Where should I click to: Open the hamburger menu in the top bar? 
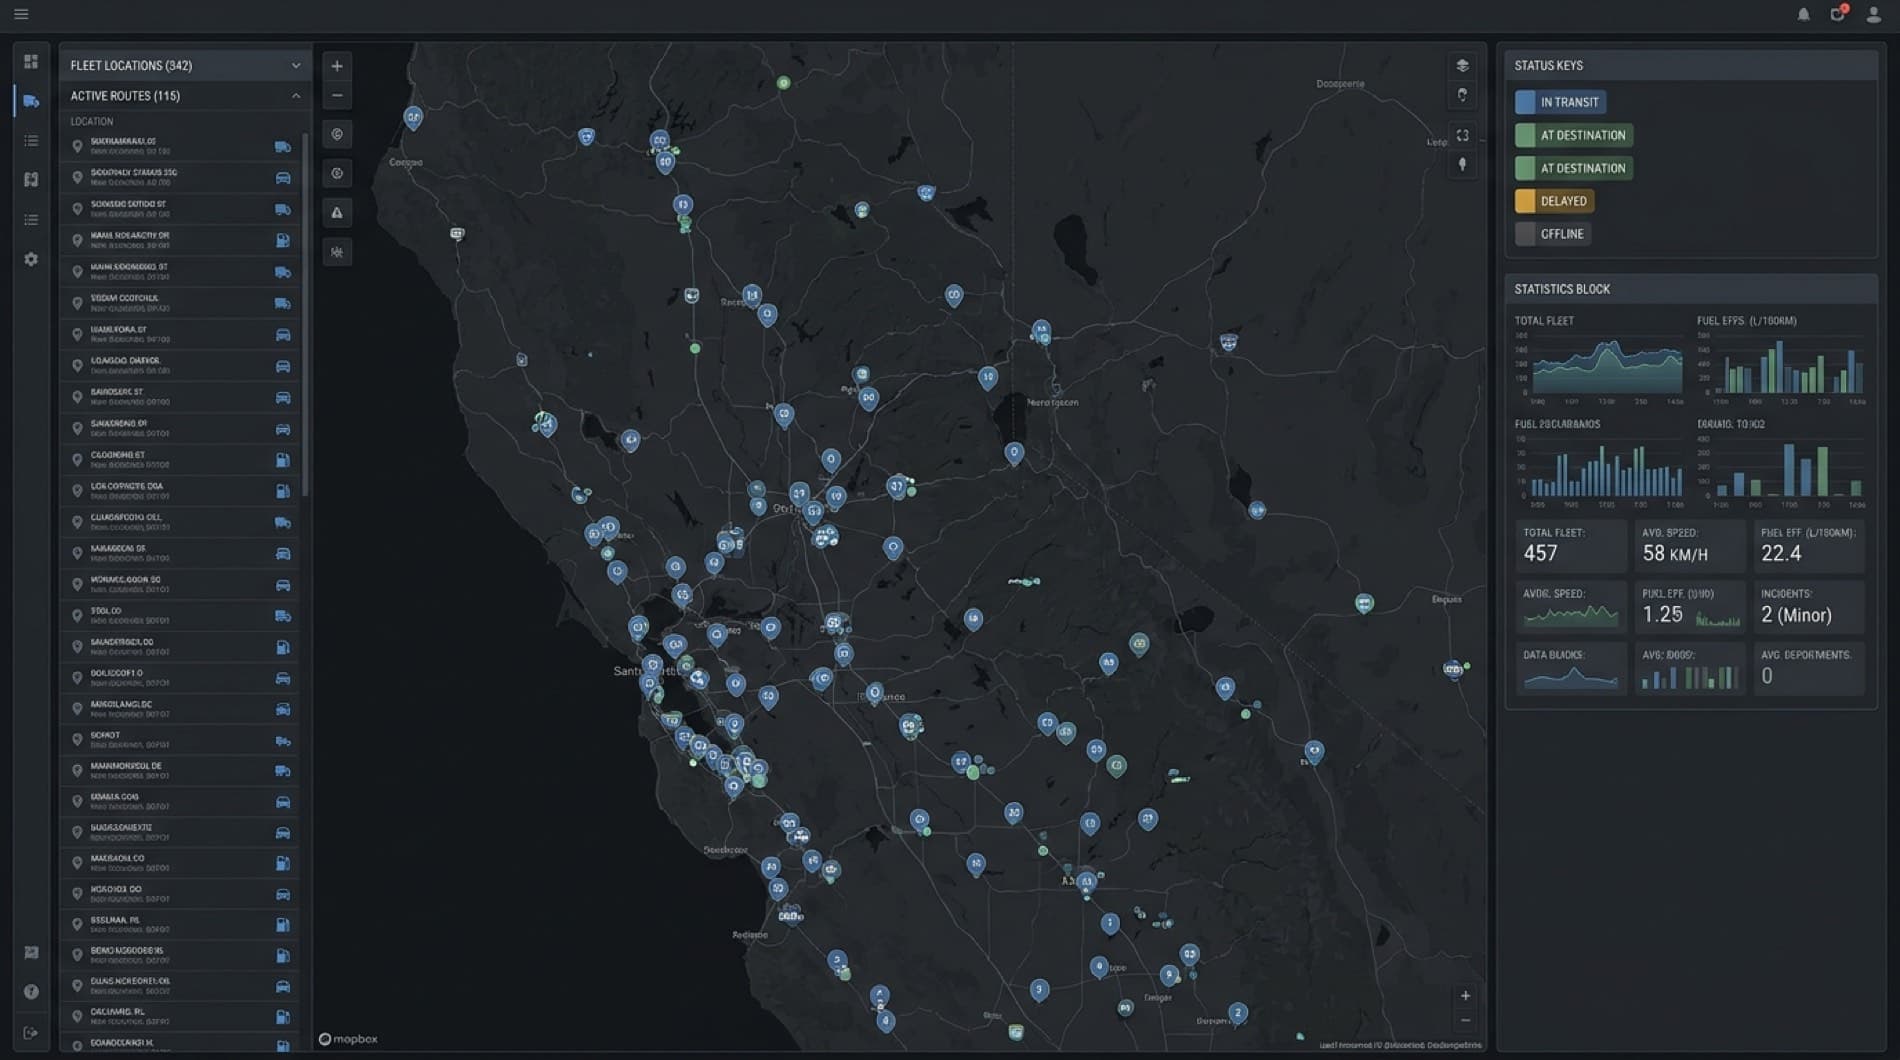tap(21, 15)
